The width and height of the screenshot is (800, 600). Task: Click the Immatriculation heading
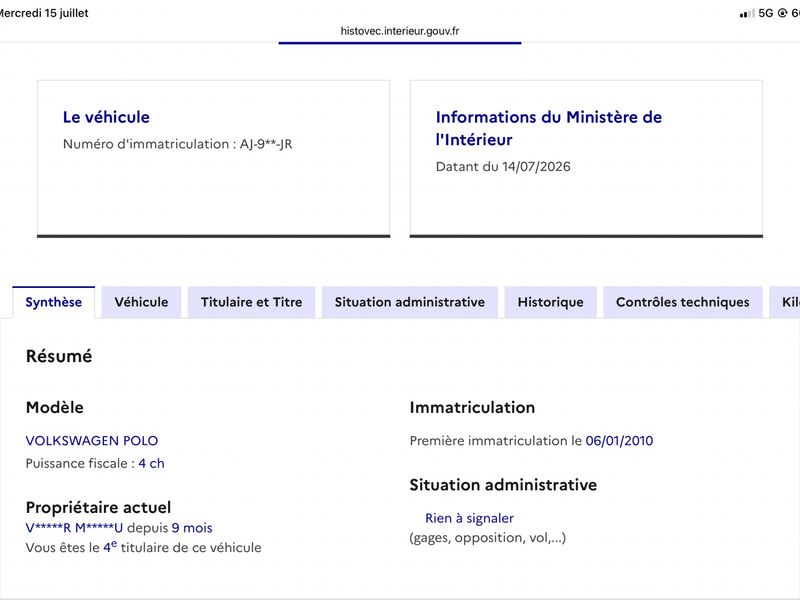(x=472, y=407)
